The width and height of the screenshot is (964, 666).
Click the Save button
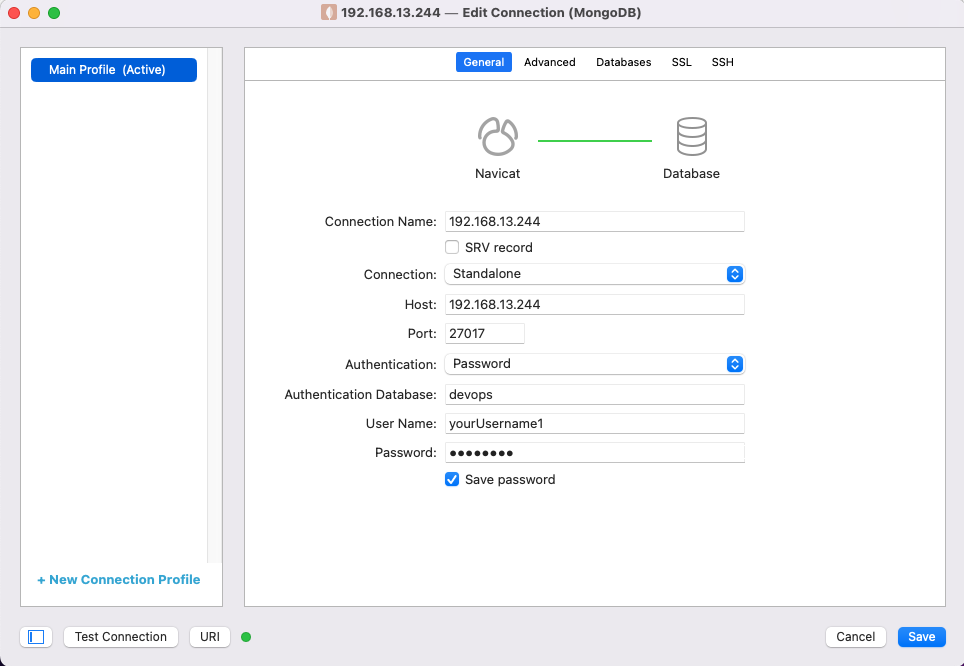tap(922, 637)
